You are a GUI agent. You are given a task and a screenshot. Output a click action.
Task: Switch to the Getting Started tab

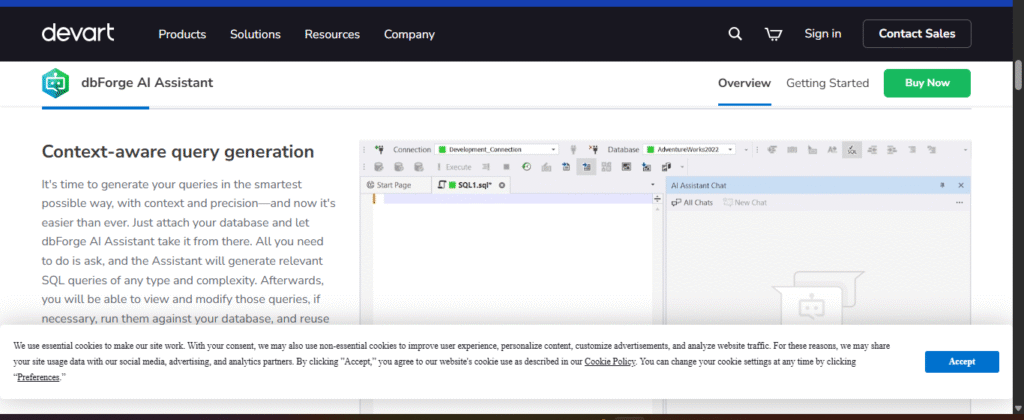click(x=827, y=83)
